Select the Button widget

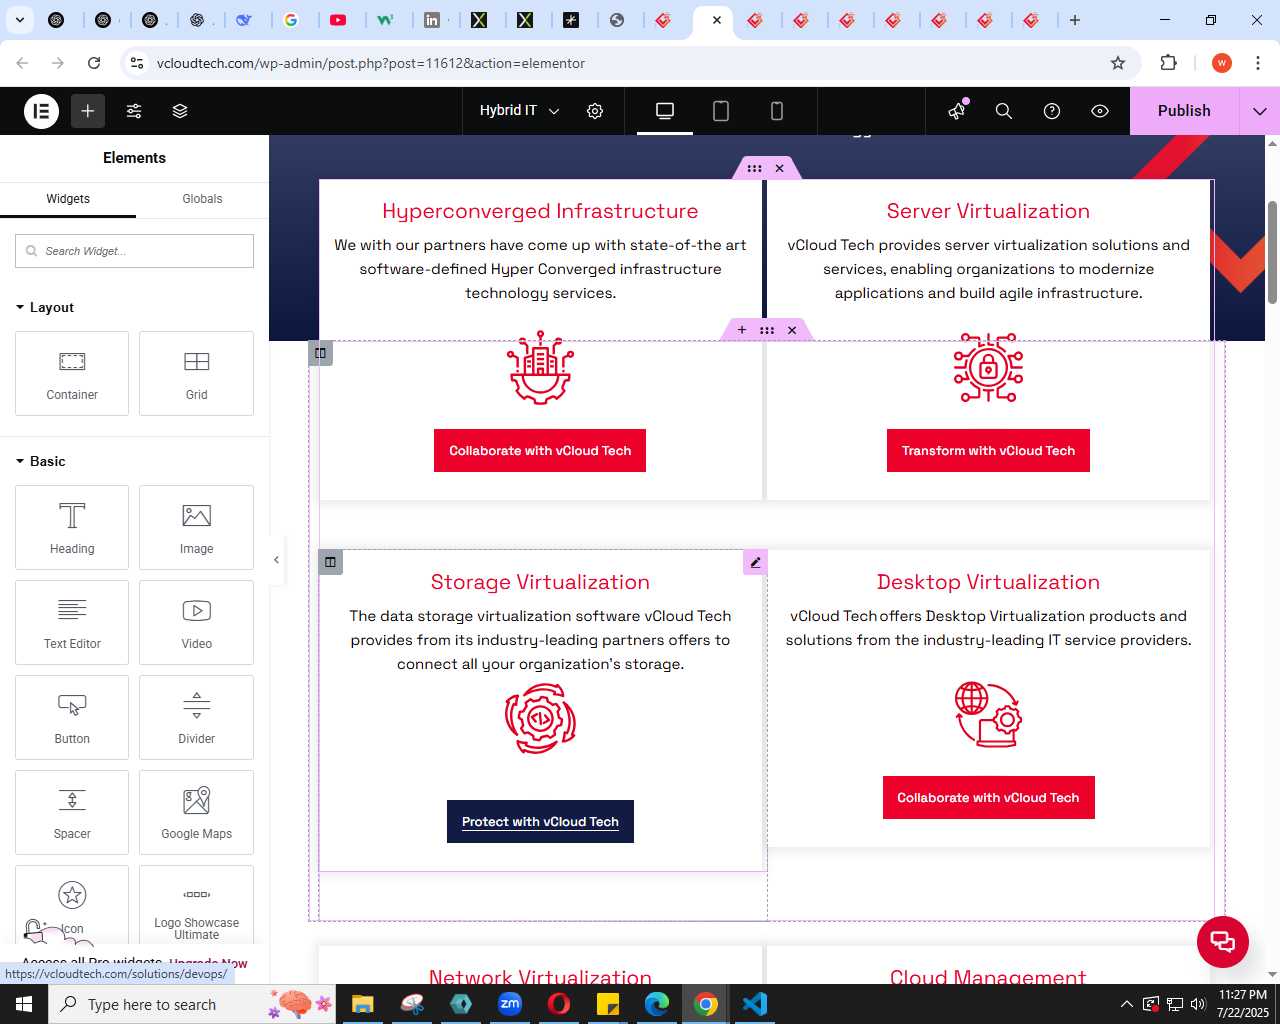click(x=72, y=717)
